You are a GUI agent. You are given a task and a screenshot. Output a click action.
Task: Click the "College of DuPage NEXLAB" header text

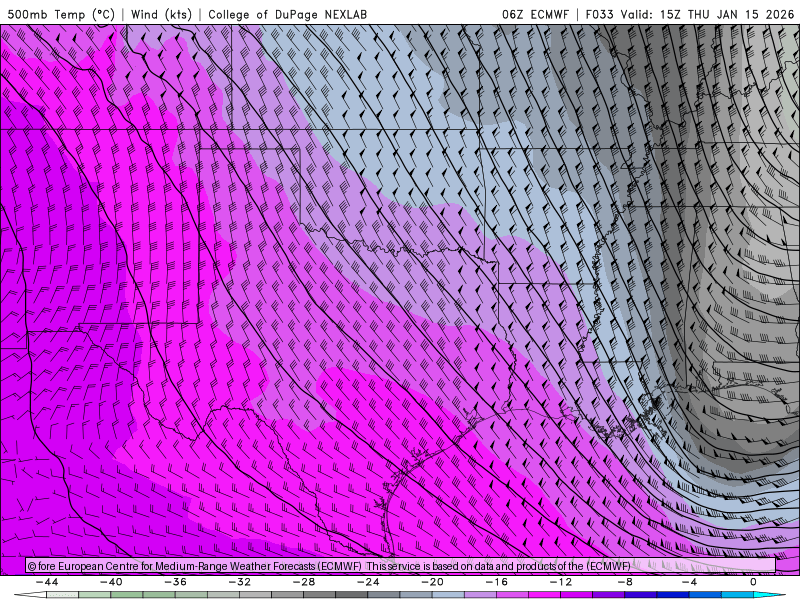click(x=287, y=14)
